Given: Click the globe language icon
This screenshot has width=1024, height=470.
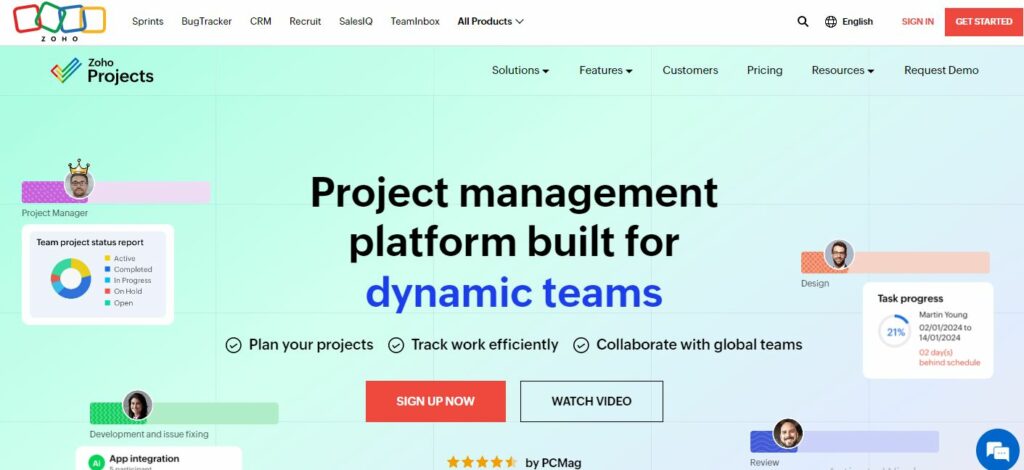Looking at the screenshot, I should (831, 22).
